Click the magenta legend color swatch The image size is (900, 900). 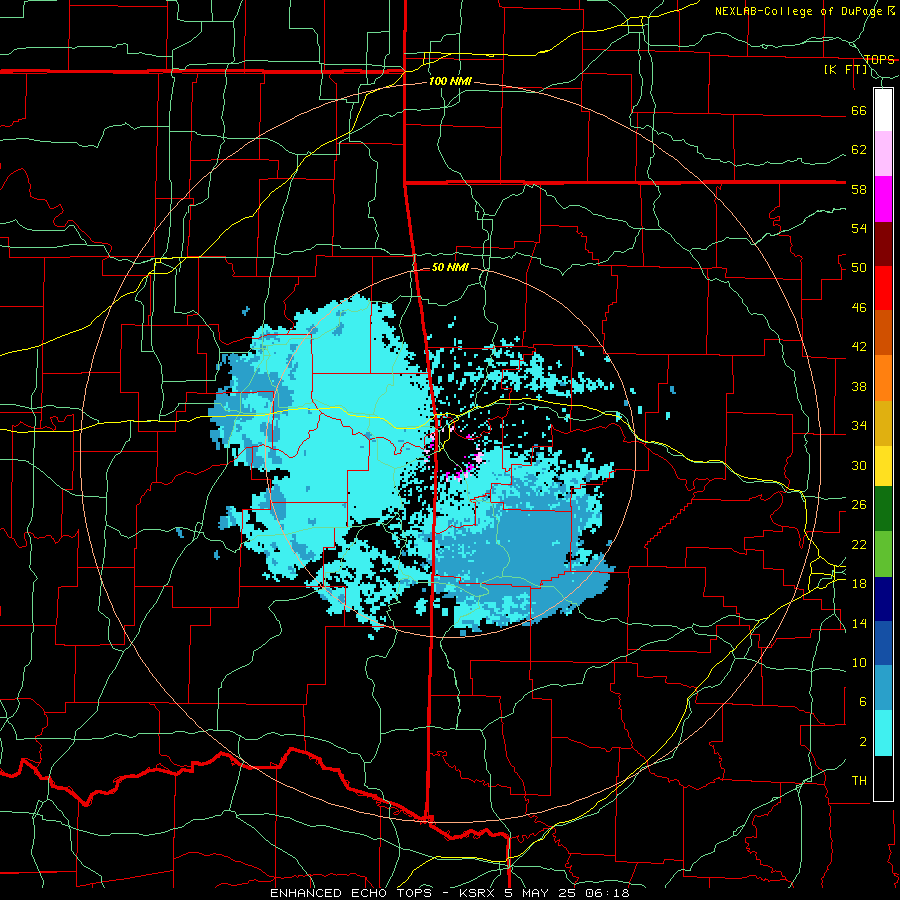883,199
